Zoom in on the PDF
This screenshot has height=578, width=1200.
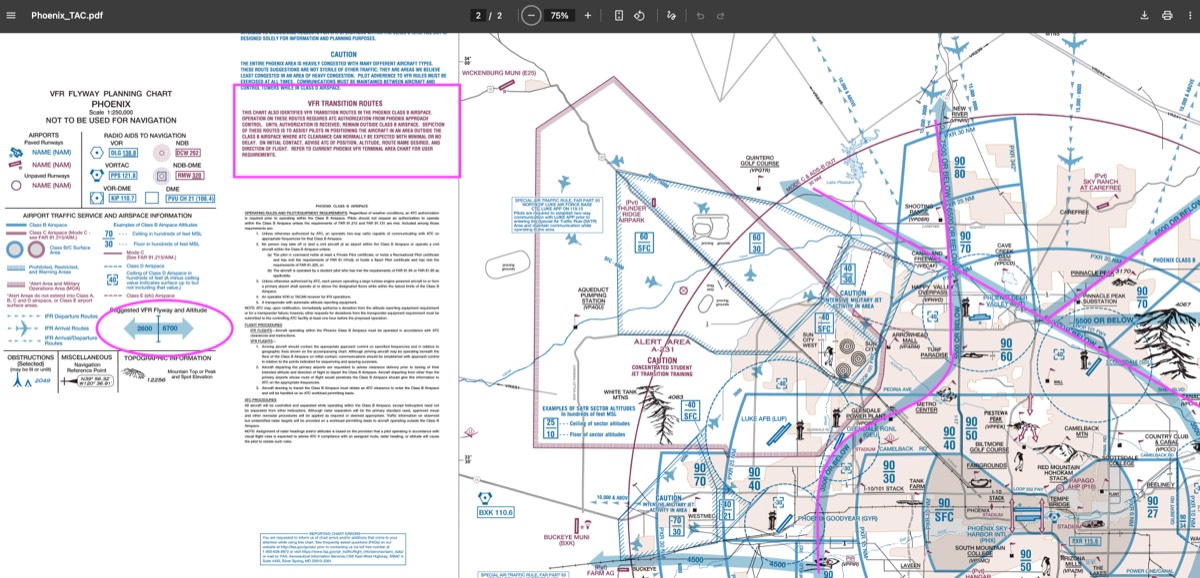(x=588, y=16)
